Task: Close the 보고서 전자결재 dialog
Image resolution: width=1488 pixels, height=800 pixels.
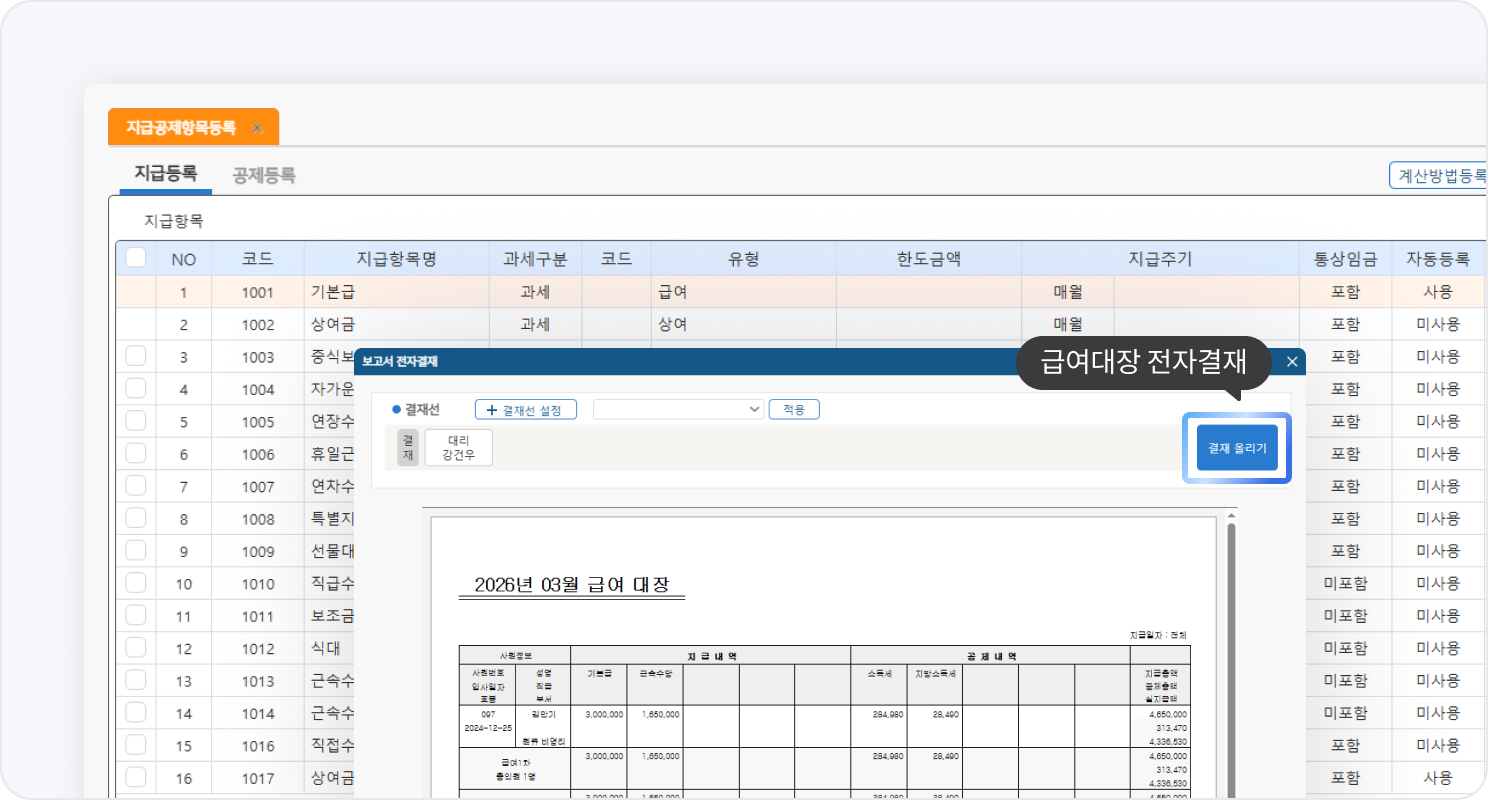Action: pos(1292,362)
